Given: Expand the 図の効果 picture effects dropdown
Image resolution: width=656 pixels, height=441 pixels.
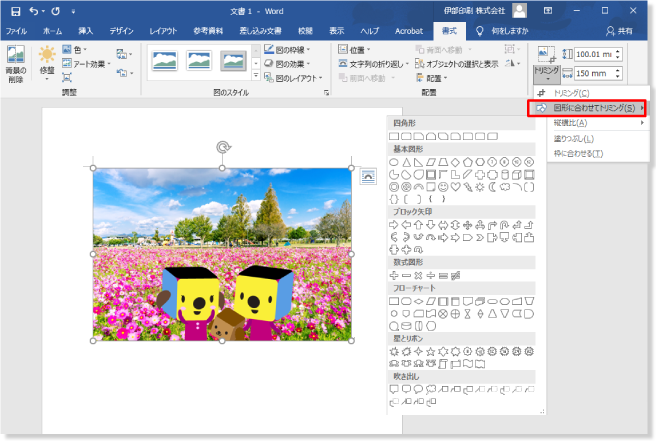Looking at the screenshot, I should tap(287, 64).
